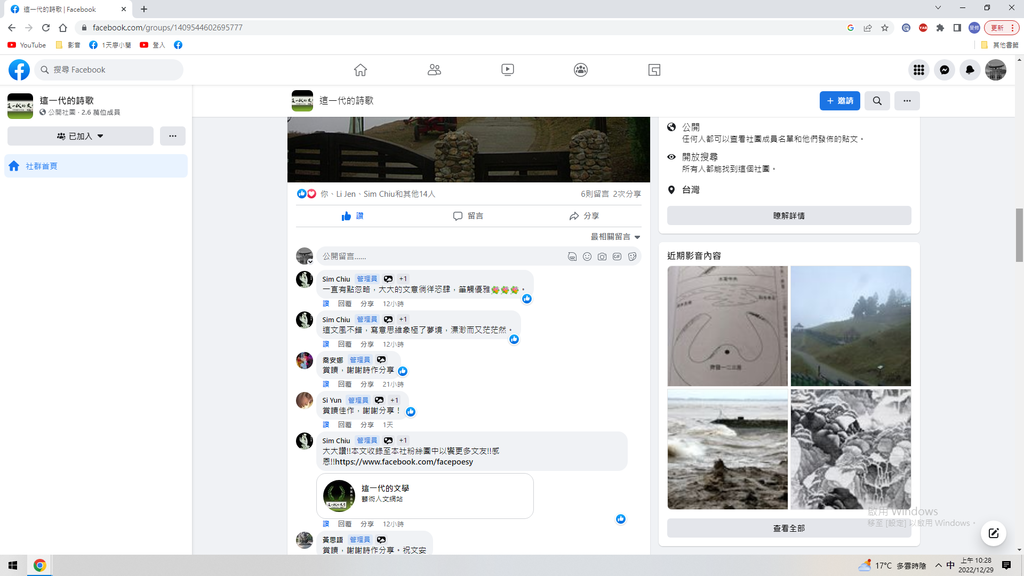Open the notifications bell icon

(x=969, y=70)
